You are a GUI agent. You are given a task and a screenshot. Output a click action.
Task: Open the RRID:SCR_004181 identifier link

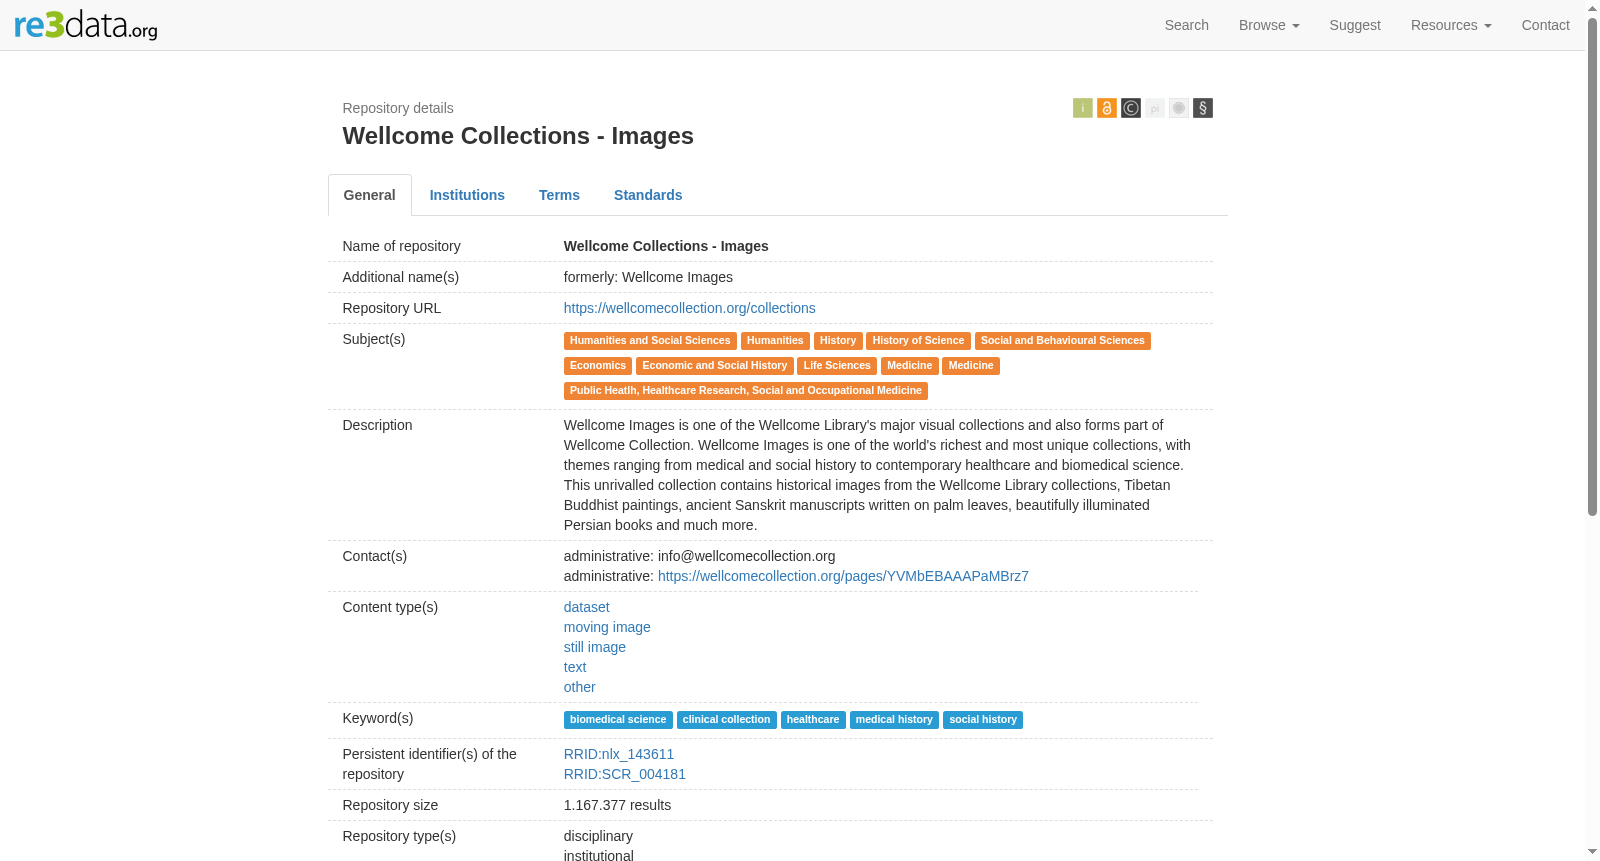click(x=625, y=774)
